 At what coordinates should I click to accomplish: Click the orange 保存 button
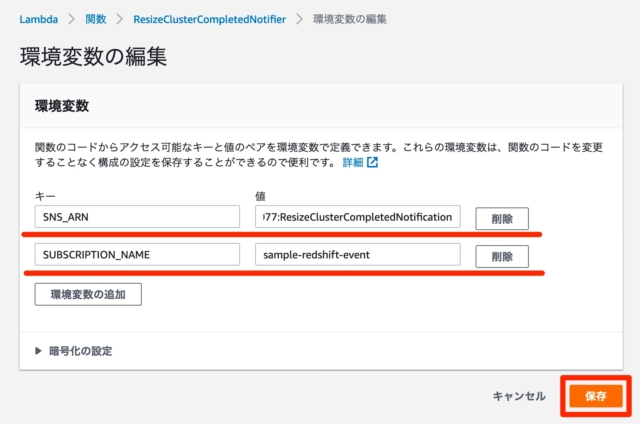tap(596, 396)
